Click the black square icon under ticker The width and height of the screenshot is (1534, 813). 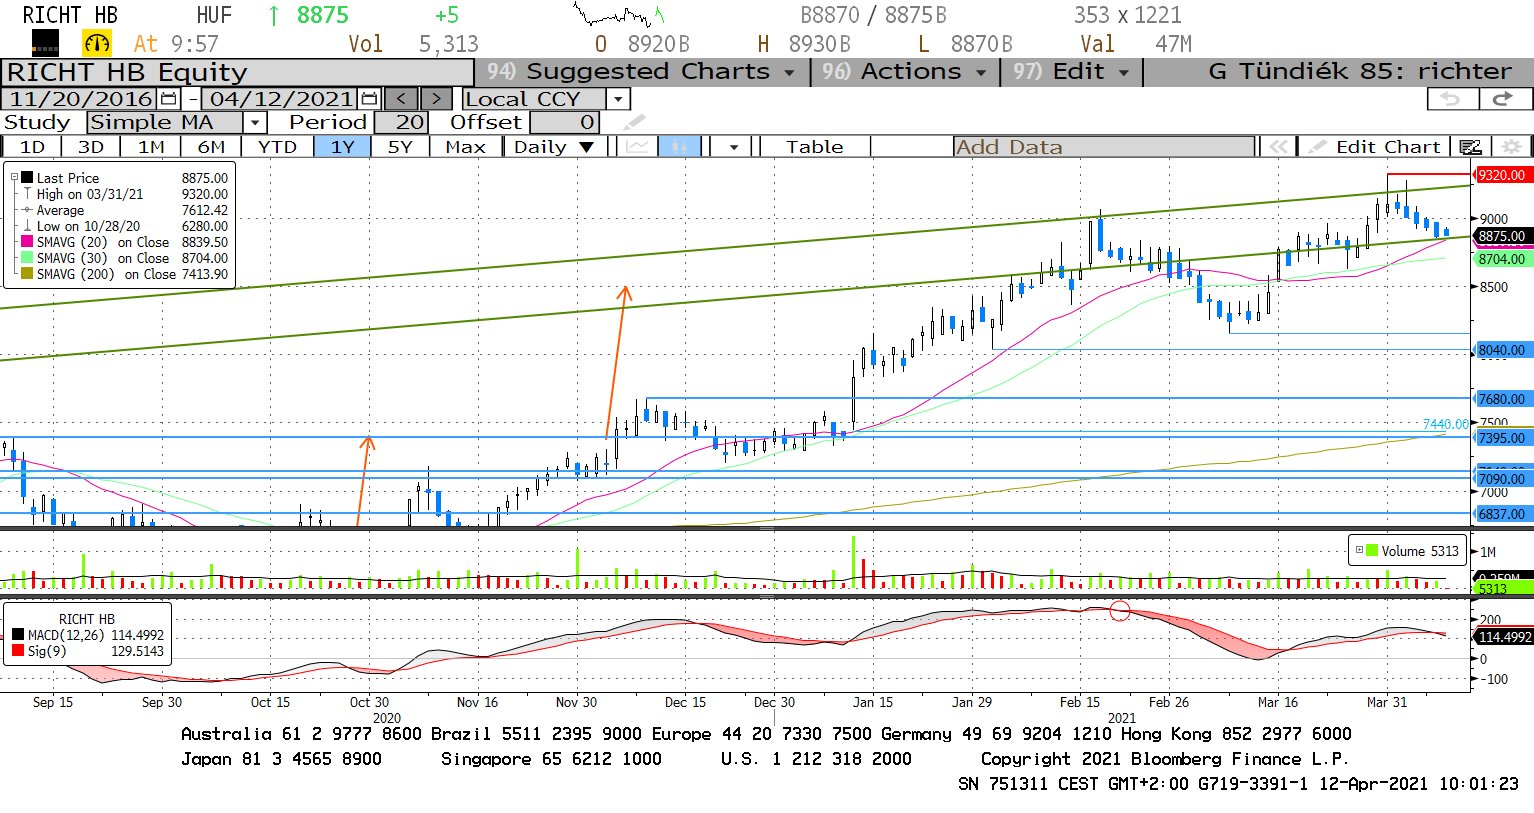coord(45,43)
